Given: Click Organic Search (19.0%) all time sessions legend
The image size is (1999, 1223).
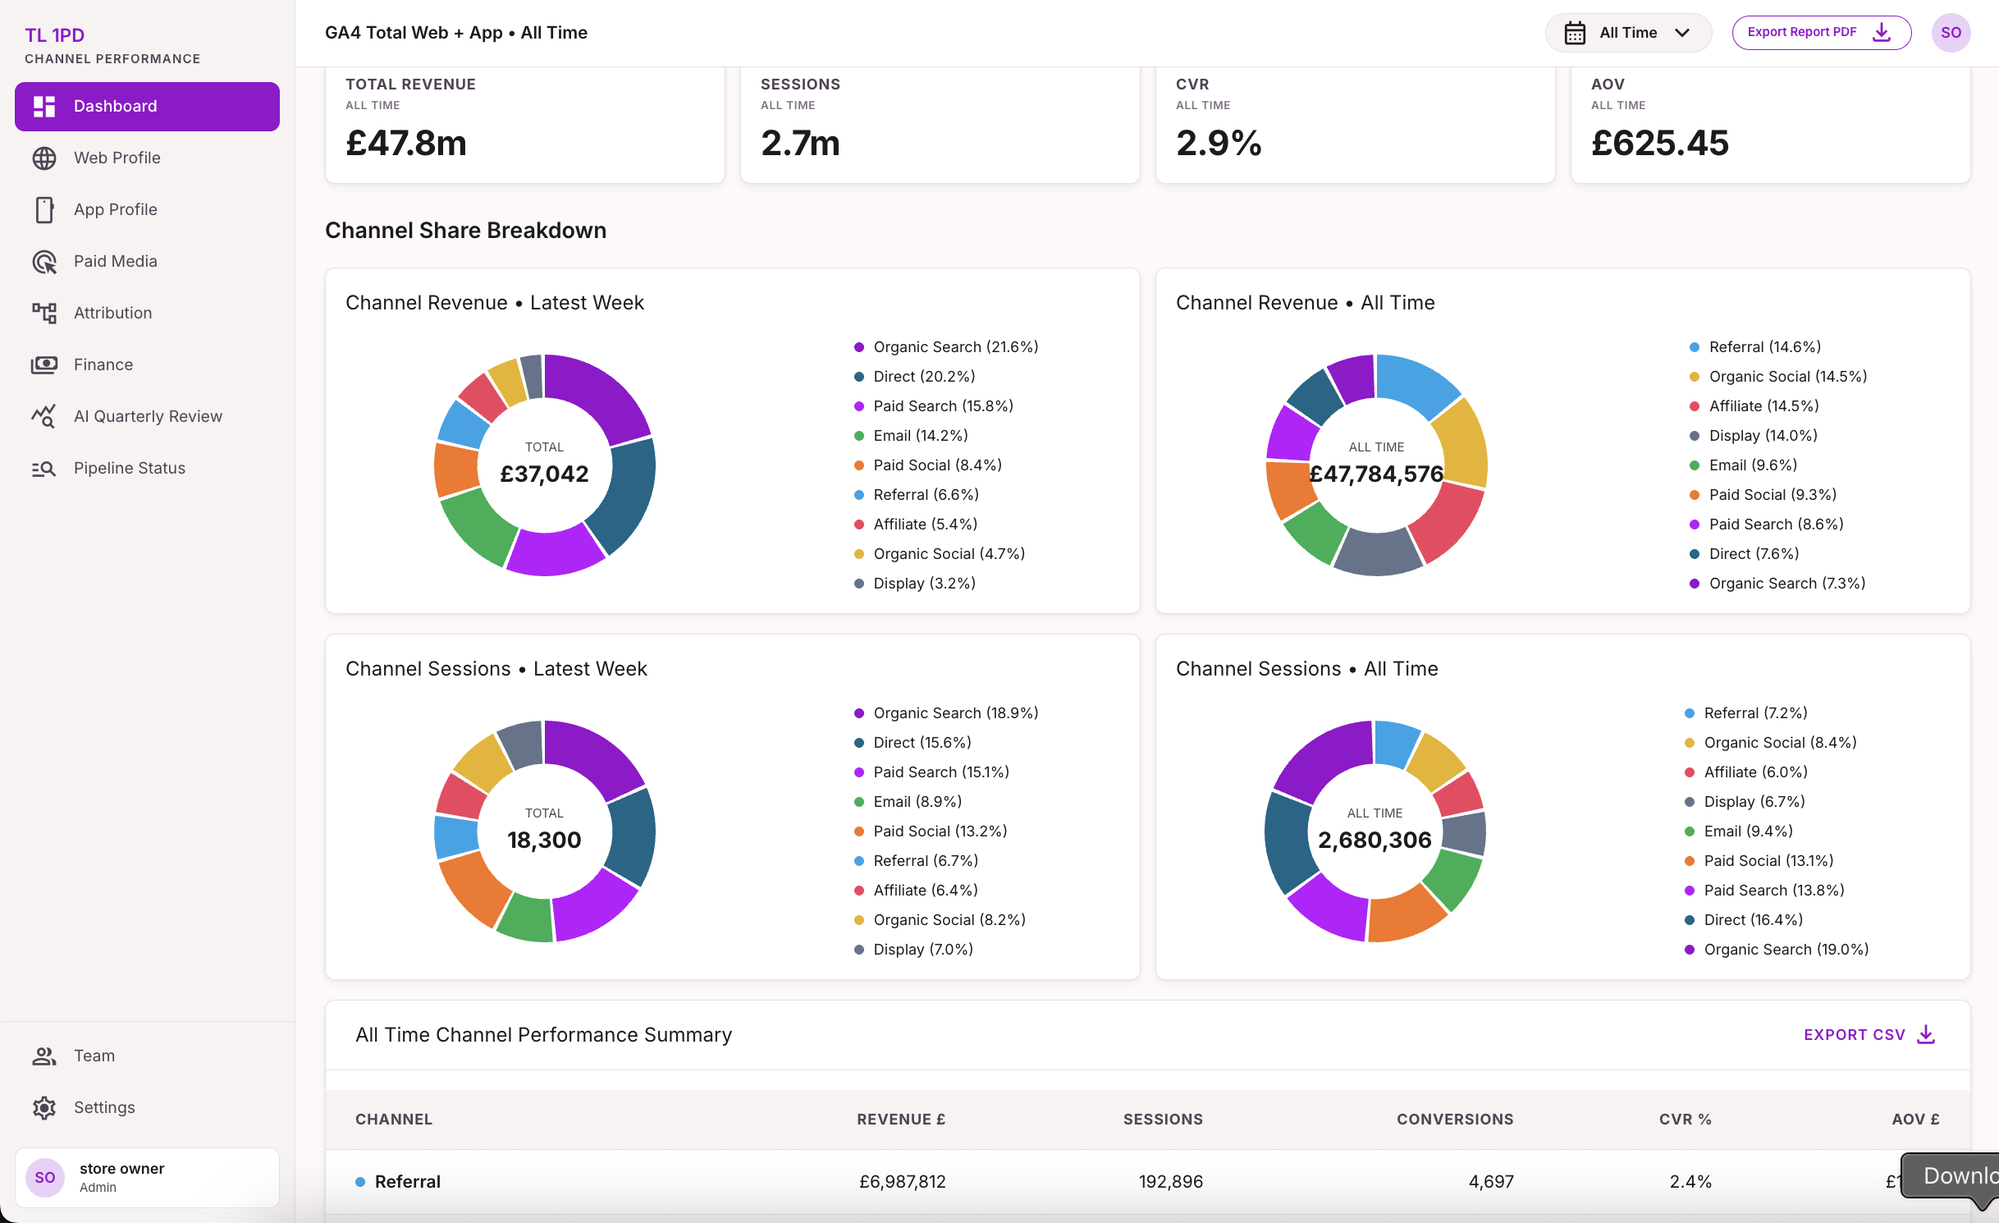Looking at the screenshot, I should tap(1777, 950).
